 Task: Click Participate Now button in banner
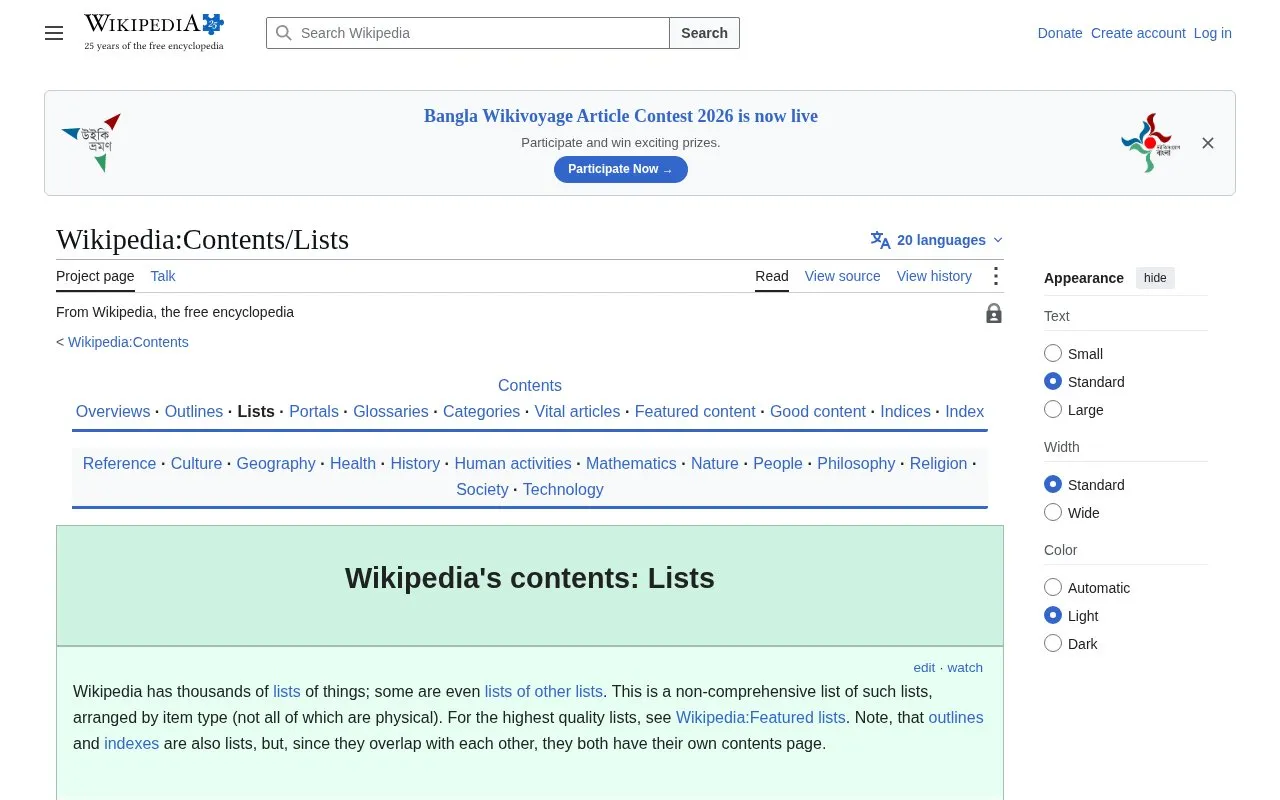pyautogui.click(x=621, y=169)
